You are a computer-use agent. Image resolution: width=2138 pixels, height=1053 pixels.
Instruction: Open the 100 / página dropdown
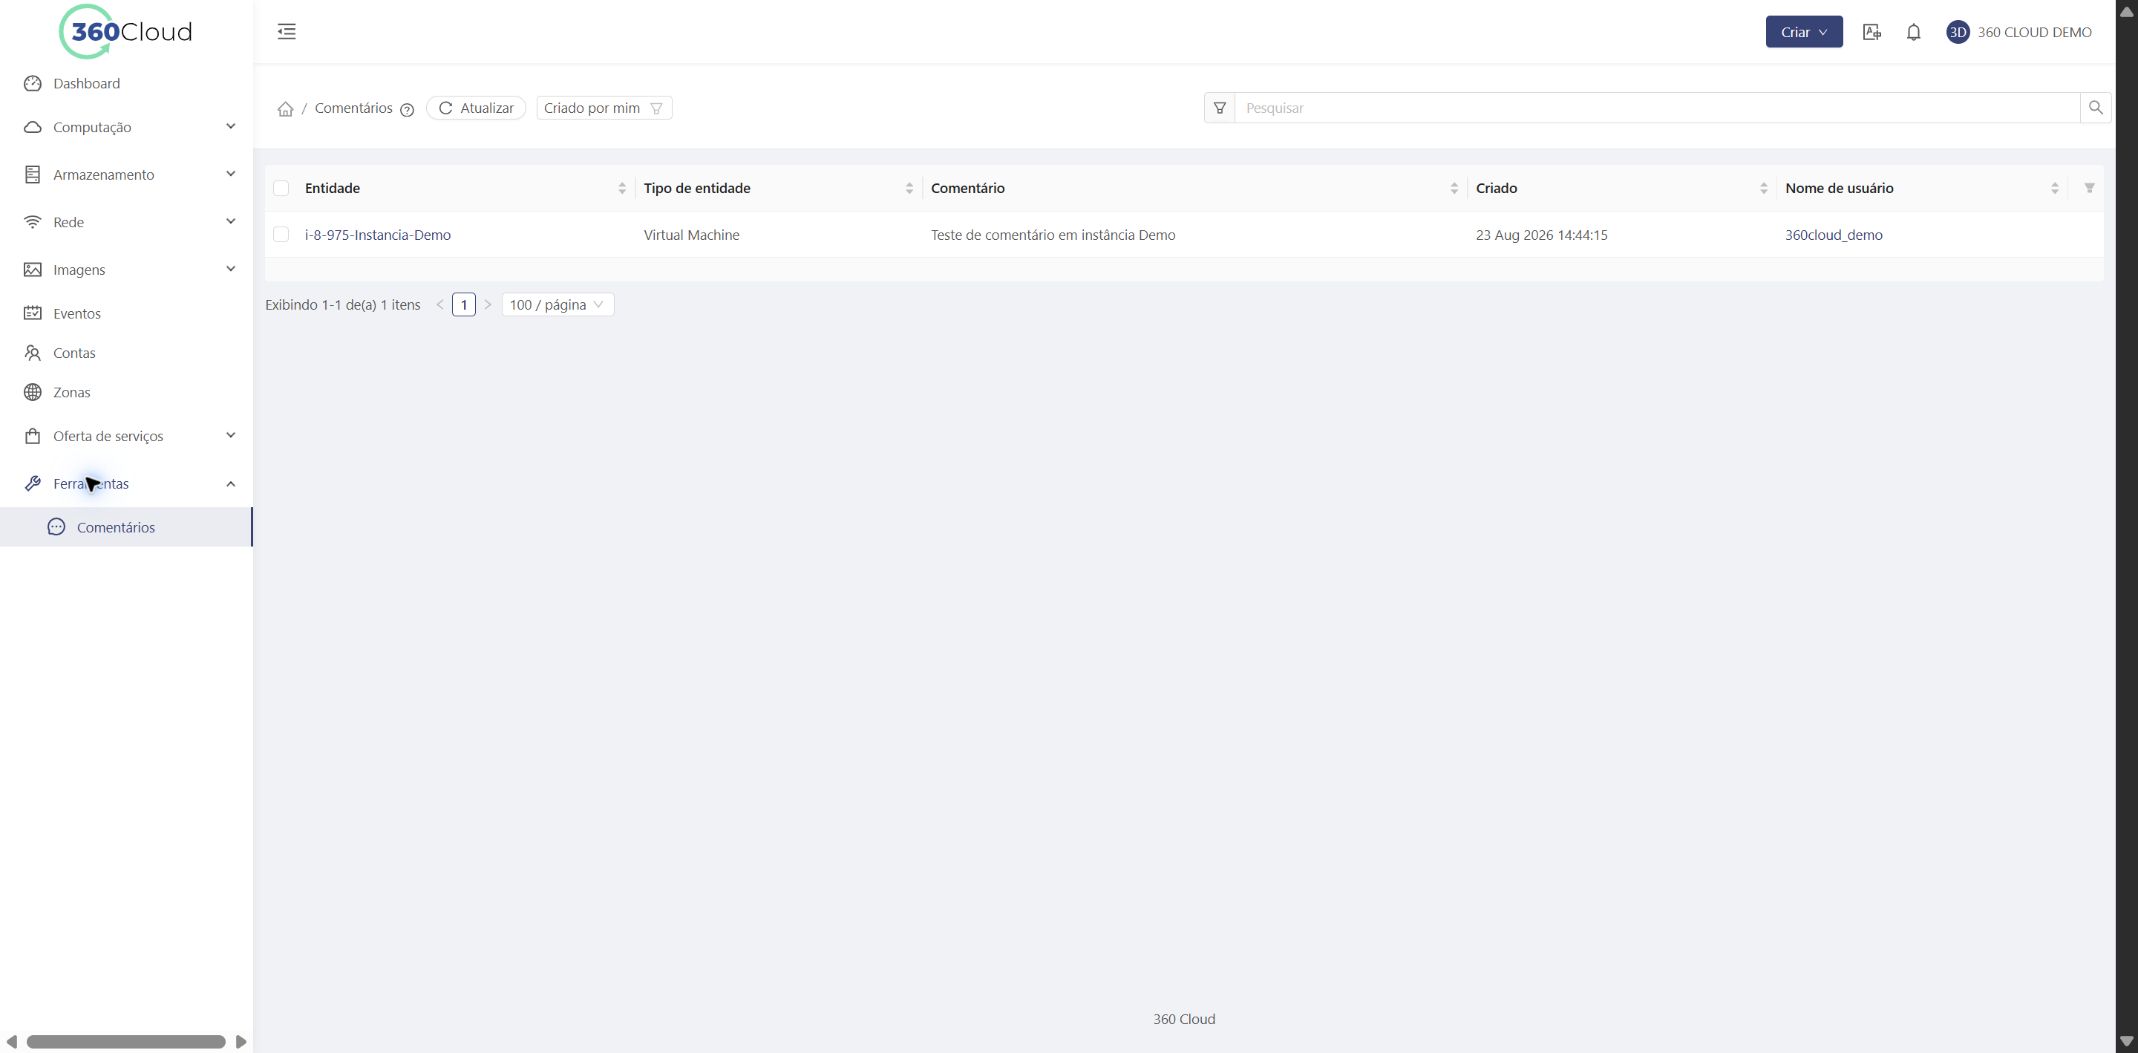pos(557,305)
